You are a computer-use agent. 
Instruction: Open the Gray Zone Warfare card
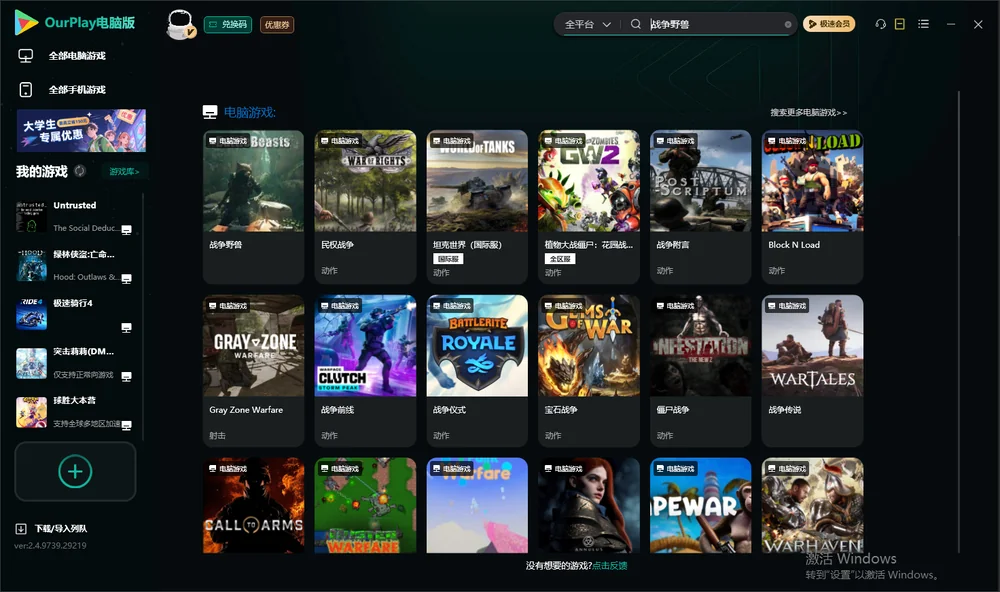[x=254, y=371]
